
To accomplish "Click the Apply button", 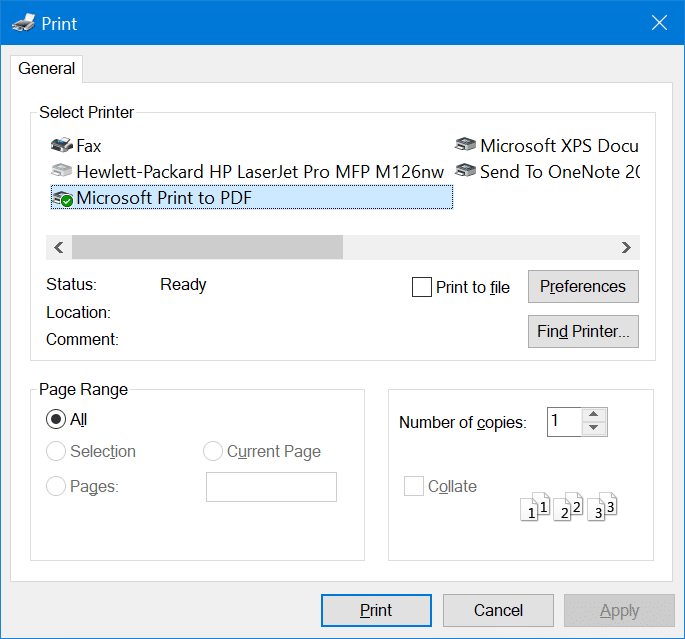I will click(x=619, y=610).
